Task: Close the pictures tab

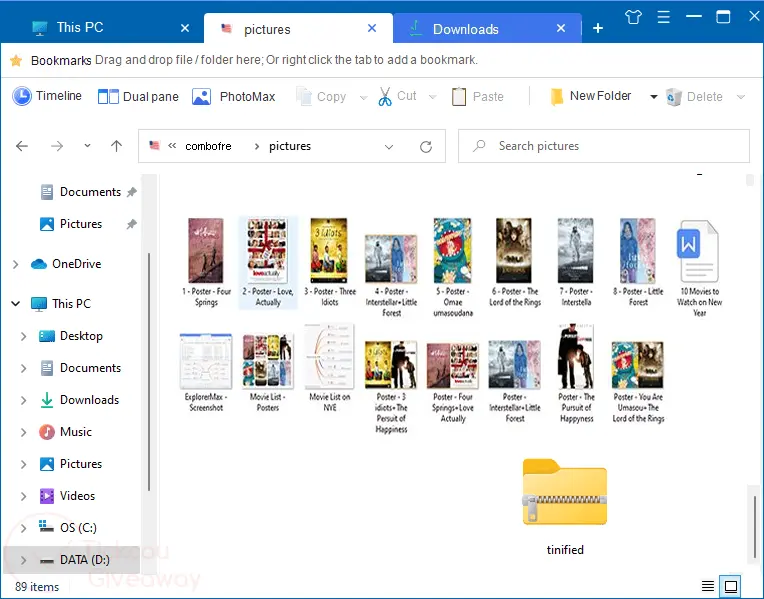Action: pos(372,28)
